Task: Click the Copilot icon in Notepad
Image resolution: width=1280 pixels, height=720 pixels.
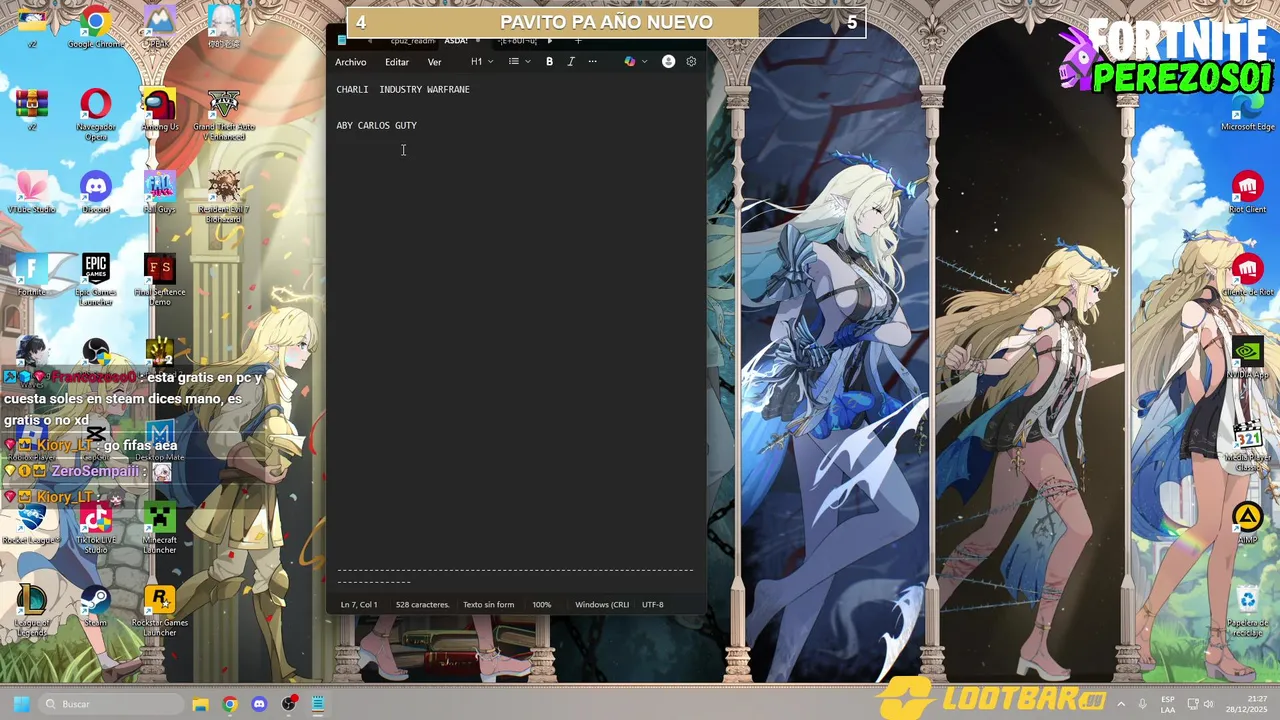Action: click(629, 62)
